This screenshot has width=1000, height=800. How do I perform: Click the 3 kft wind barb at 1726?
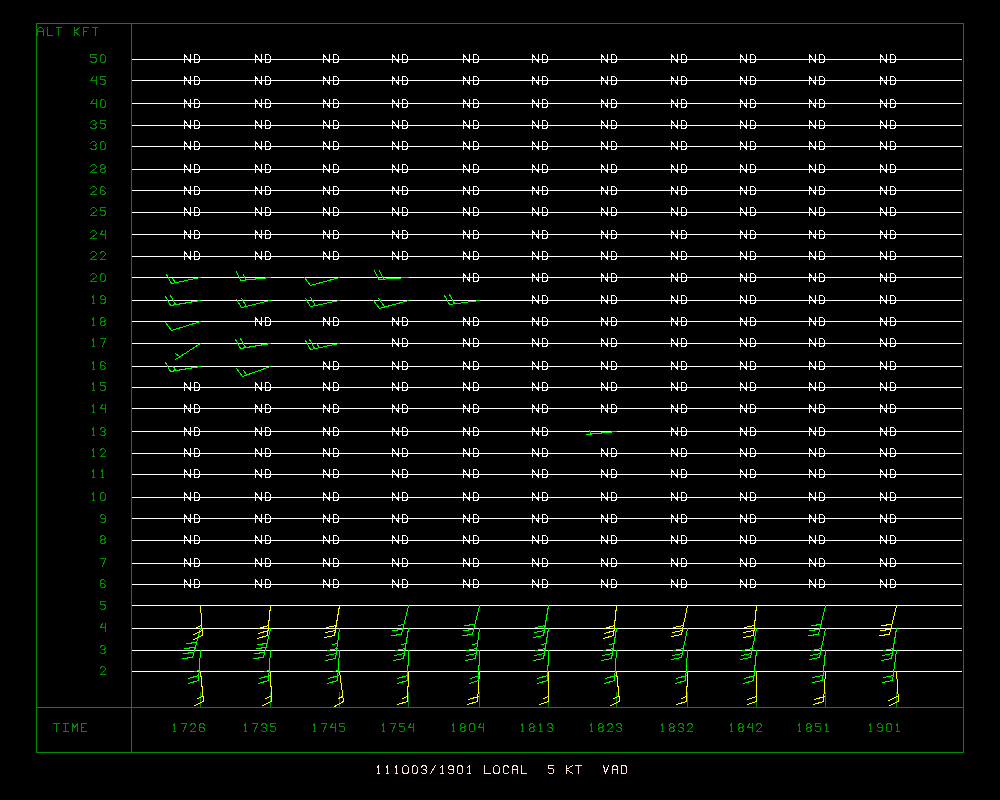tap(194, 652)
